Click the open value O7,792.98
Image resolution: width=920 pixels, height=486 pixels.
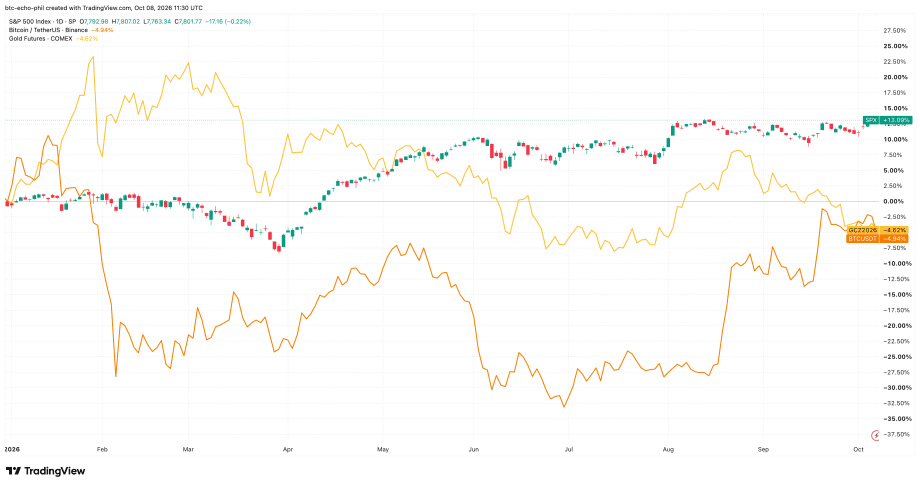pyautogui.click(x=94, y=22)
